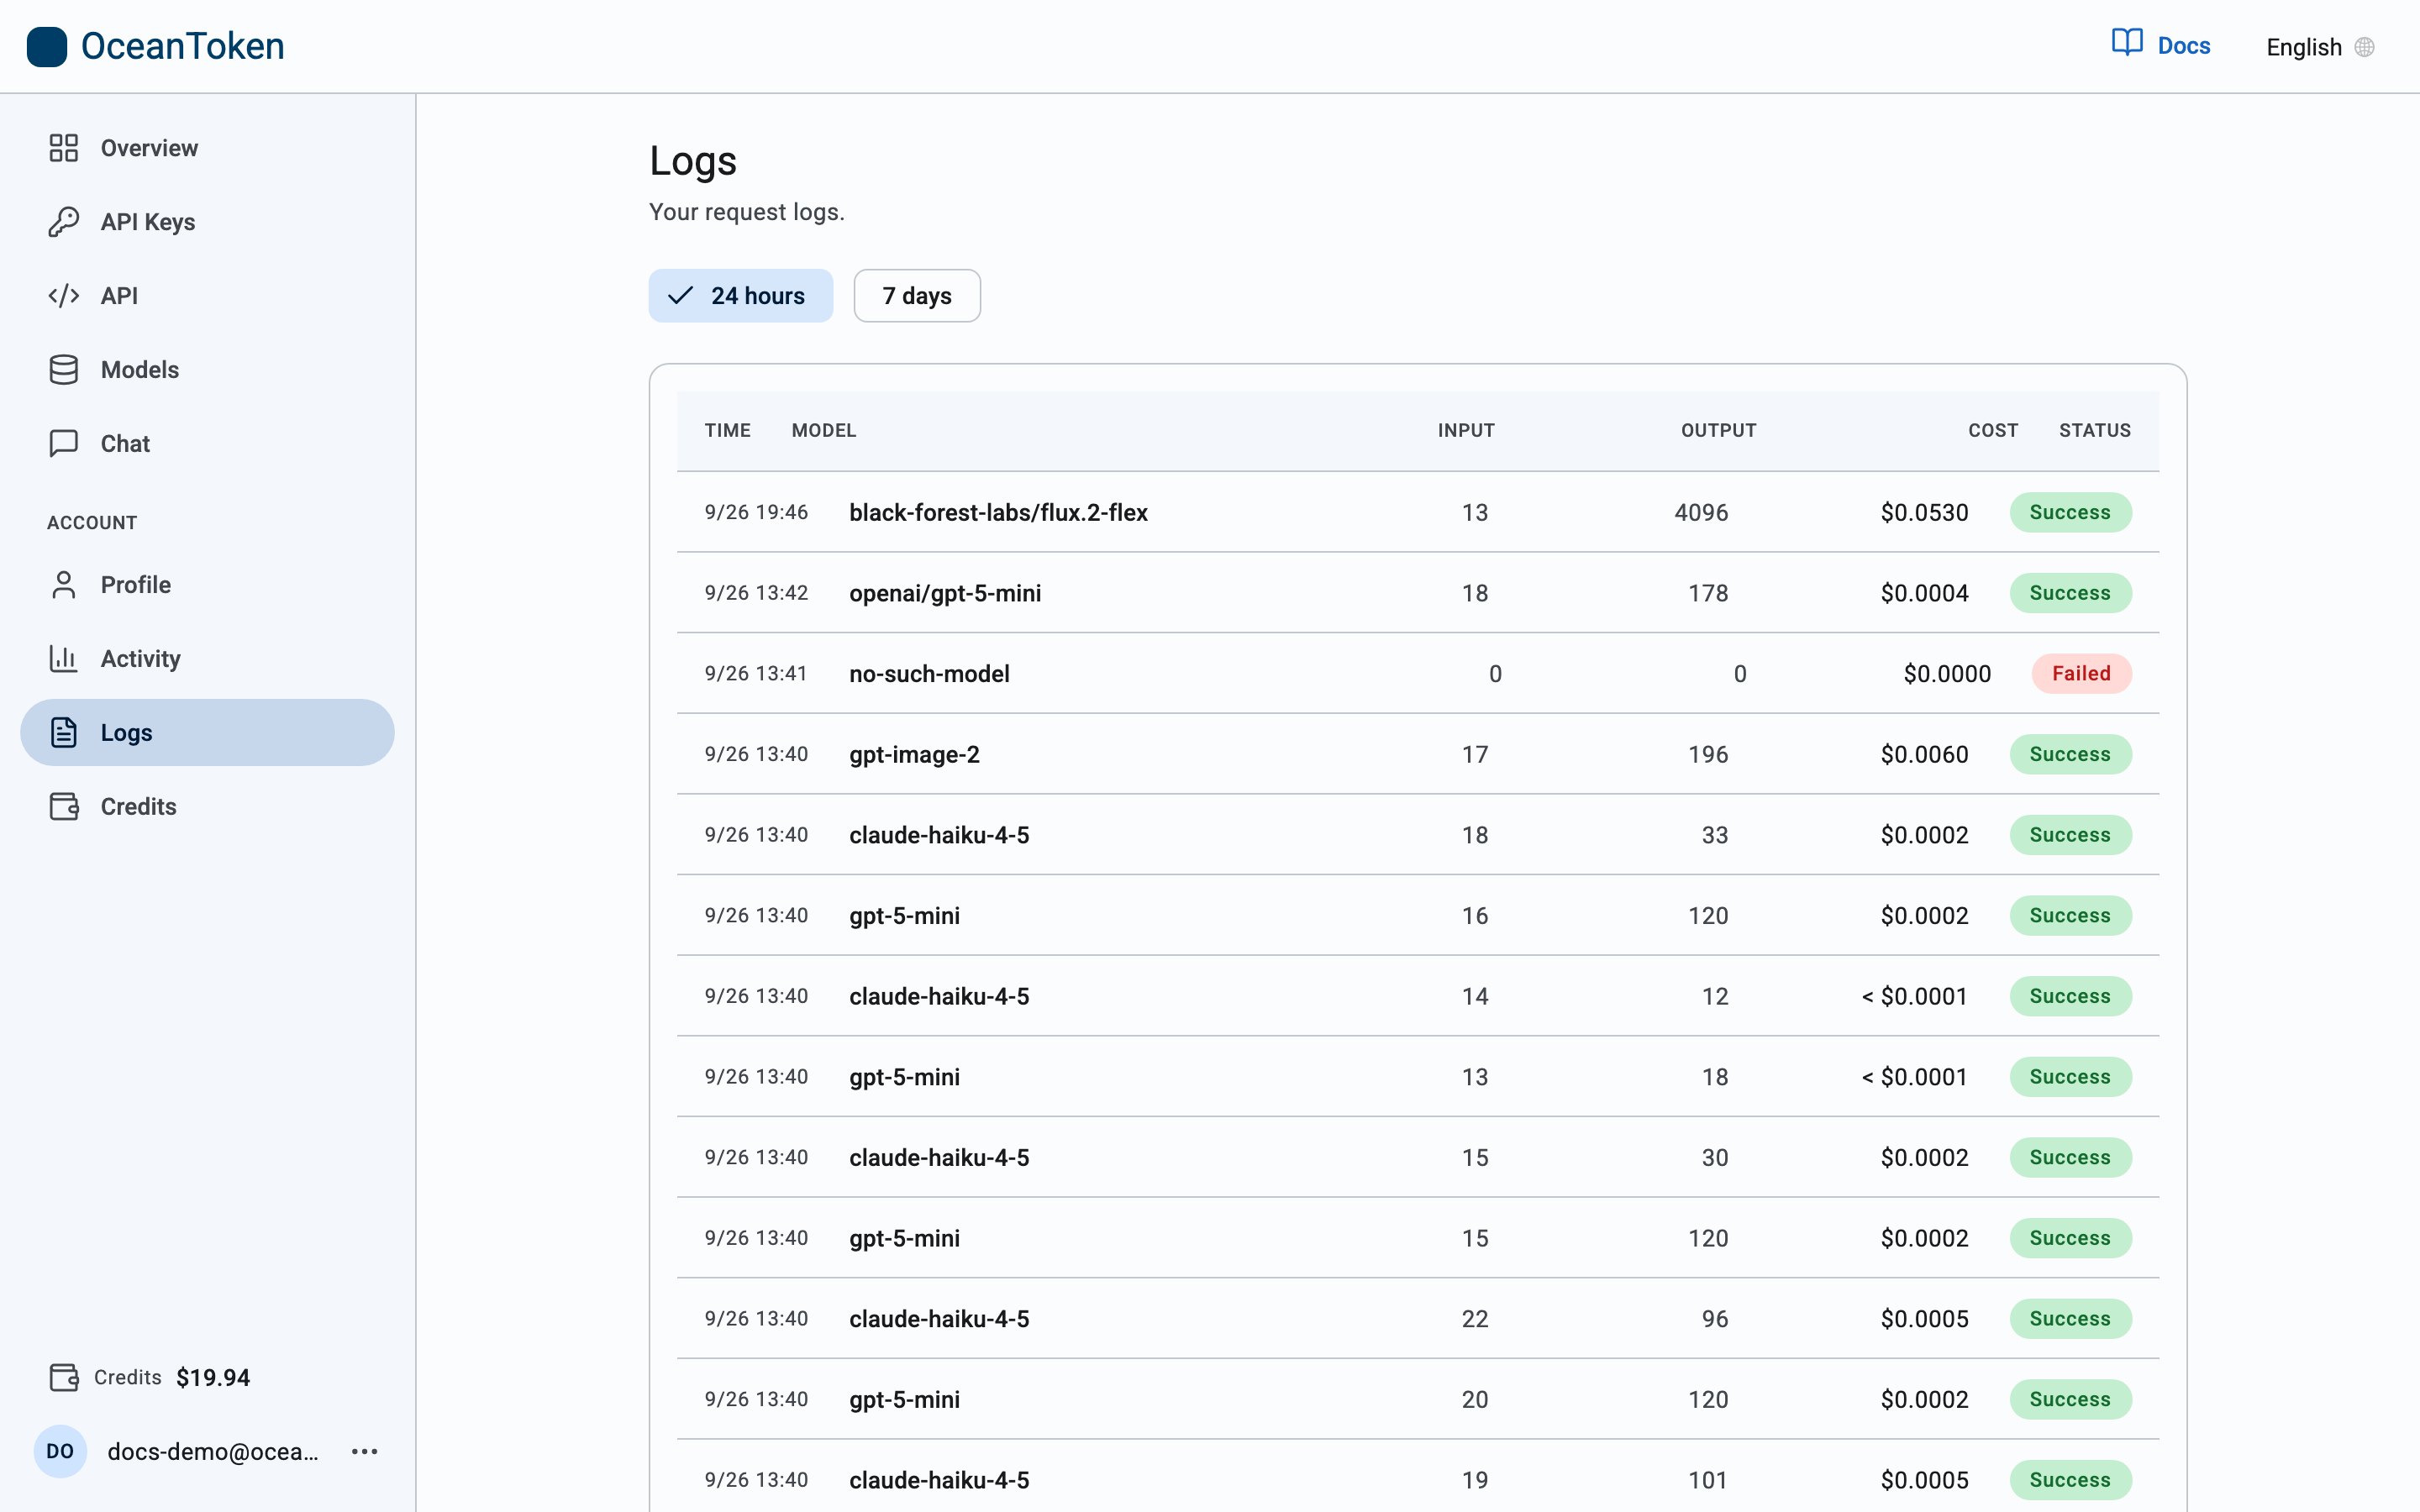Click the API code brackets icon

point(64,296)
